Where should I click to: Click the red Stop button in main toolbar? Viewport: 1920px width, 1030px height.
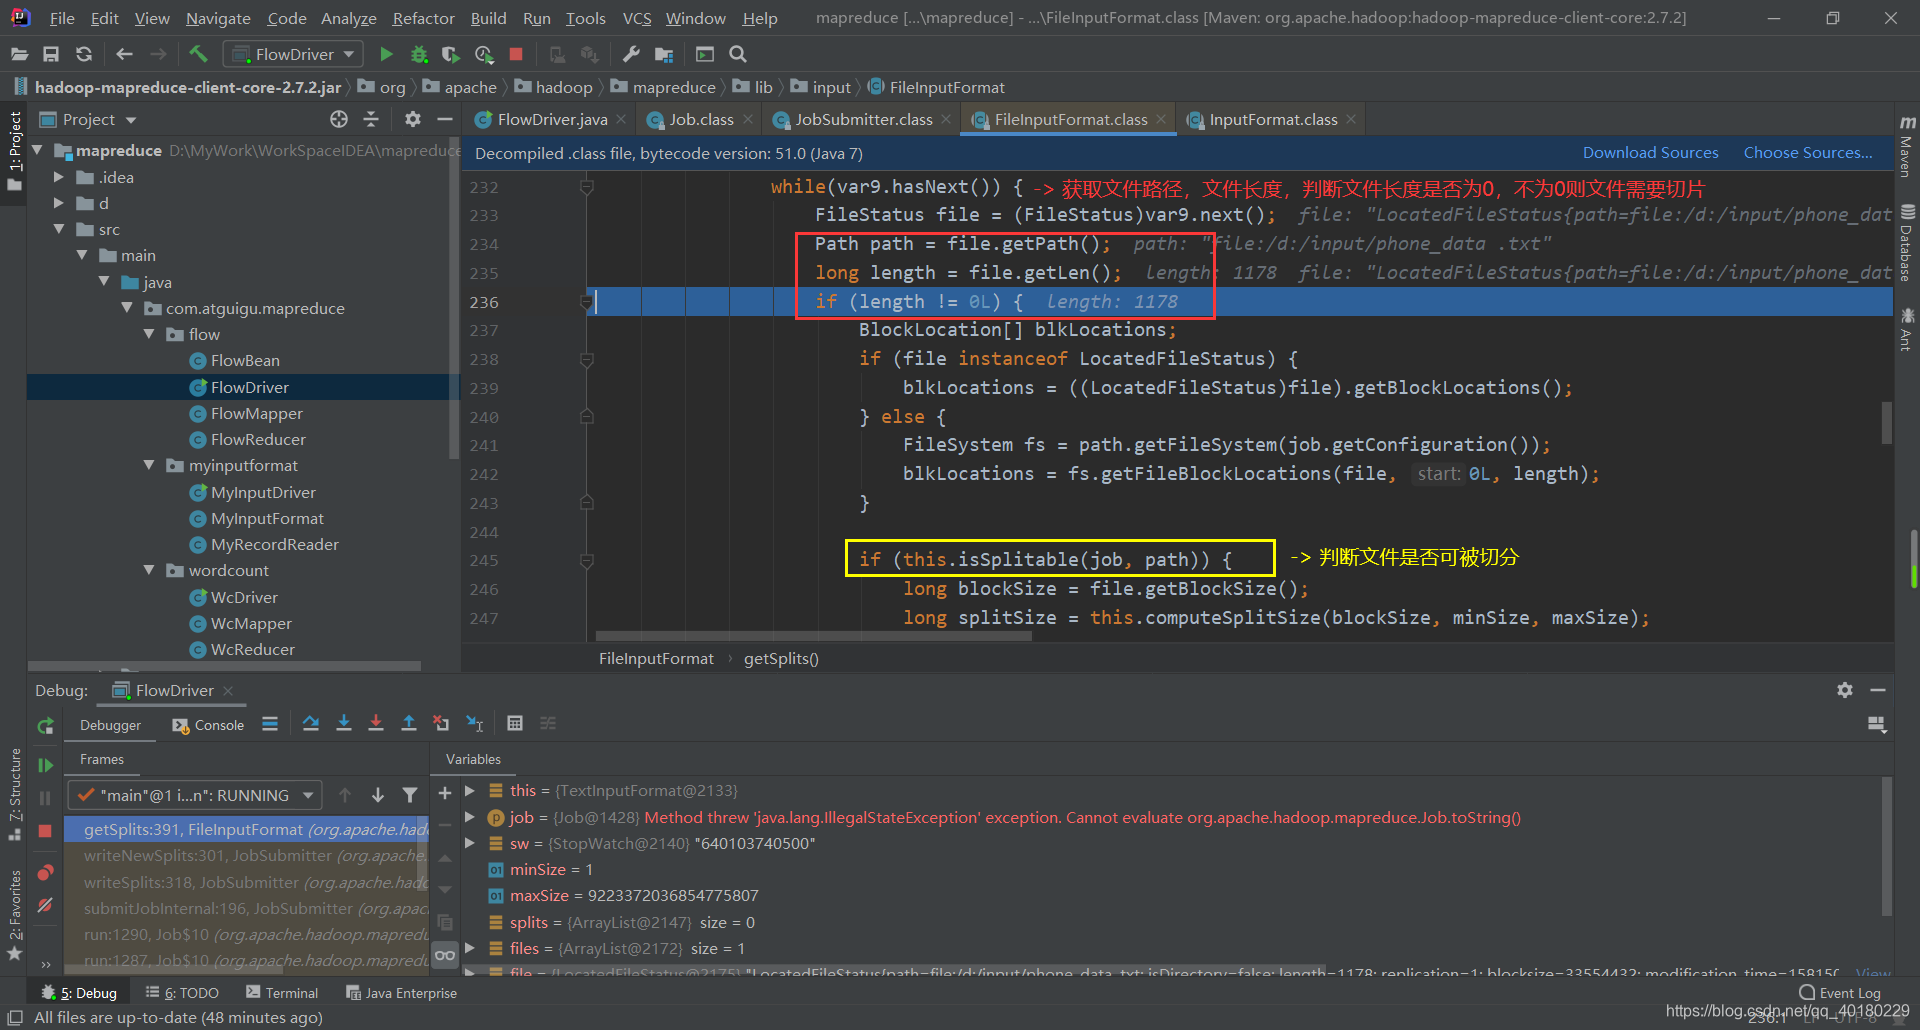[516, 54]
